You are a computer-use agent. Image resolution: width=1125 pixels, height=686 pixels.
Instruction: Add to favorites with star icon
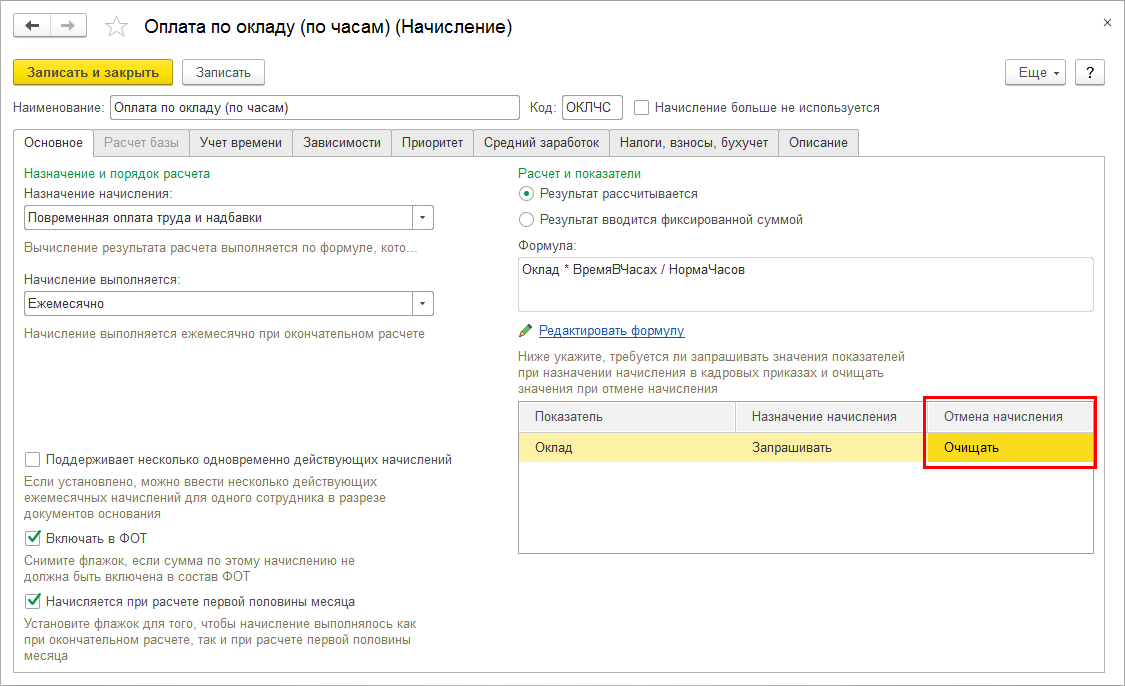coord(117,27)
